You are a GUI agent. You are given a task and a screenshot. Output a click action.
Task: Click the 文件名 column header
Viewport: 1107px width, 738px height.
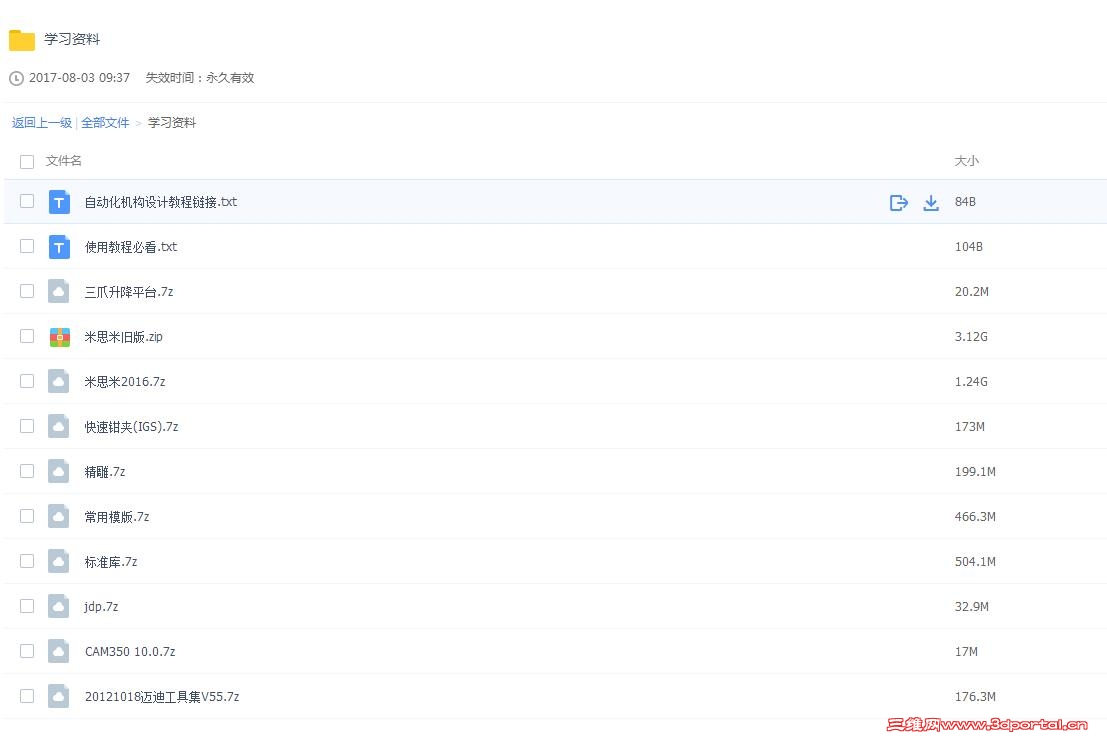(64, 161)
